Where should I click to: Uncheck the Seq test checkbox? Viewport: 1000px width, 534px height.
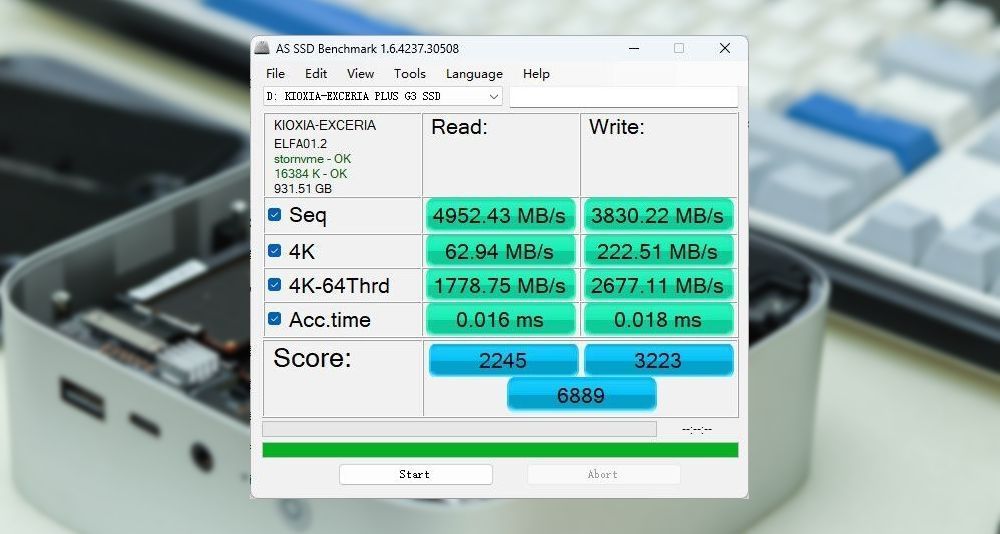(x=274, y=215)
